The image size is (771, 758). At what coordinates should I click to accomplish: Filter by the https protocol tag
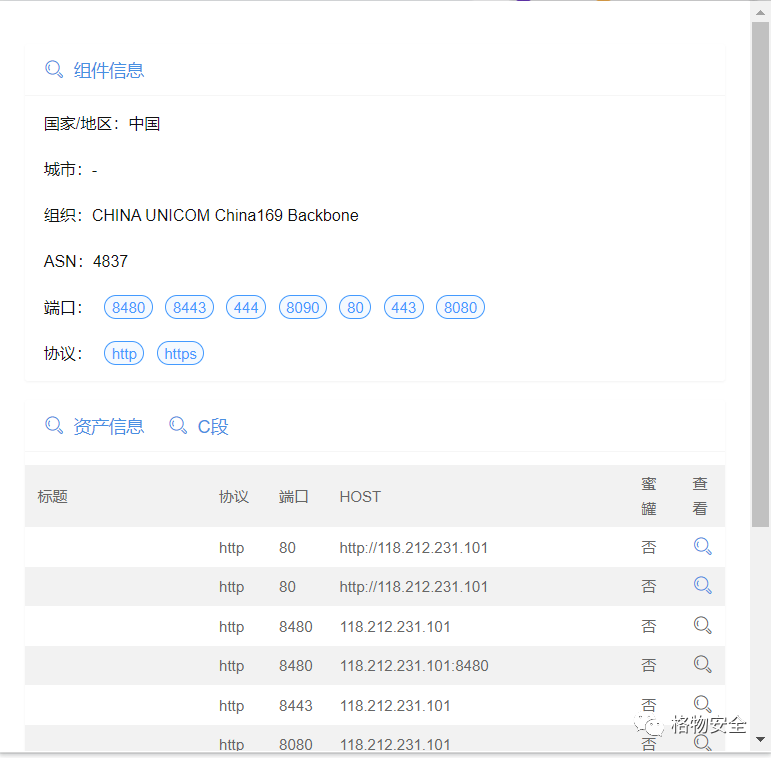[180, 353]
